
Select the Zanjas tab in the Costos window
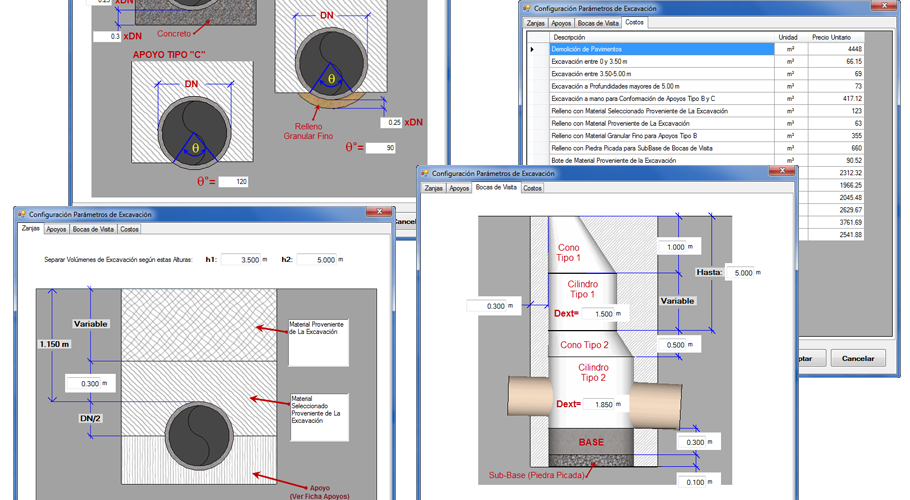click(x=536, y=24)
